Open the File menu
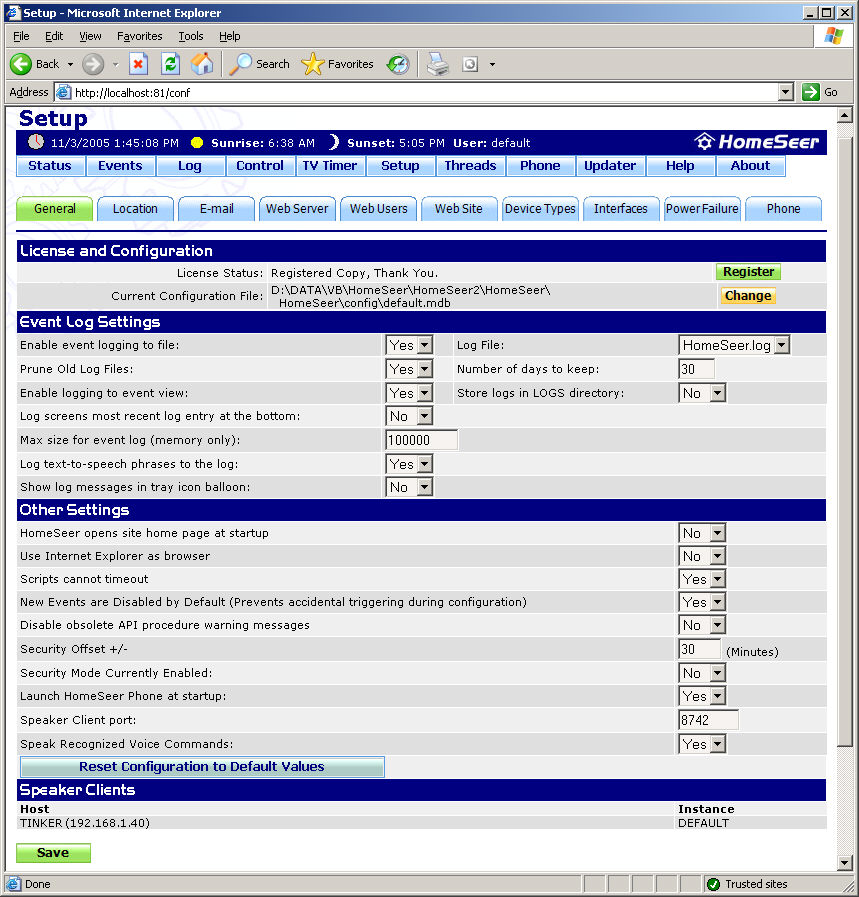The height and width of the screenshot is (897, 859). click(x=21, y=36)
